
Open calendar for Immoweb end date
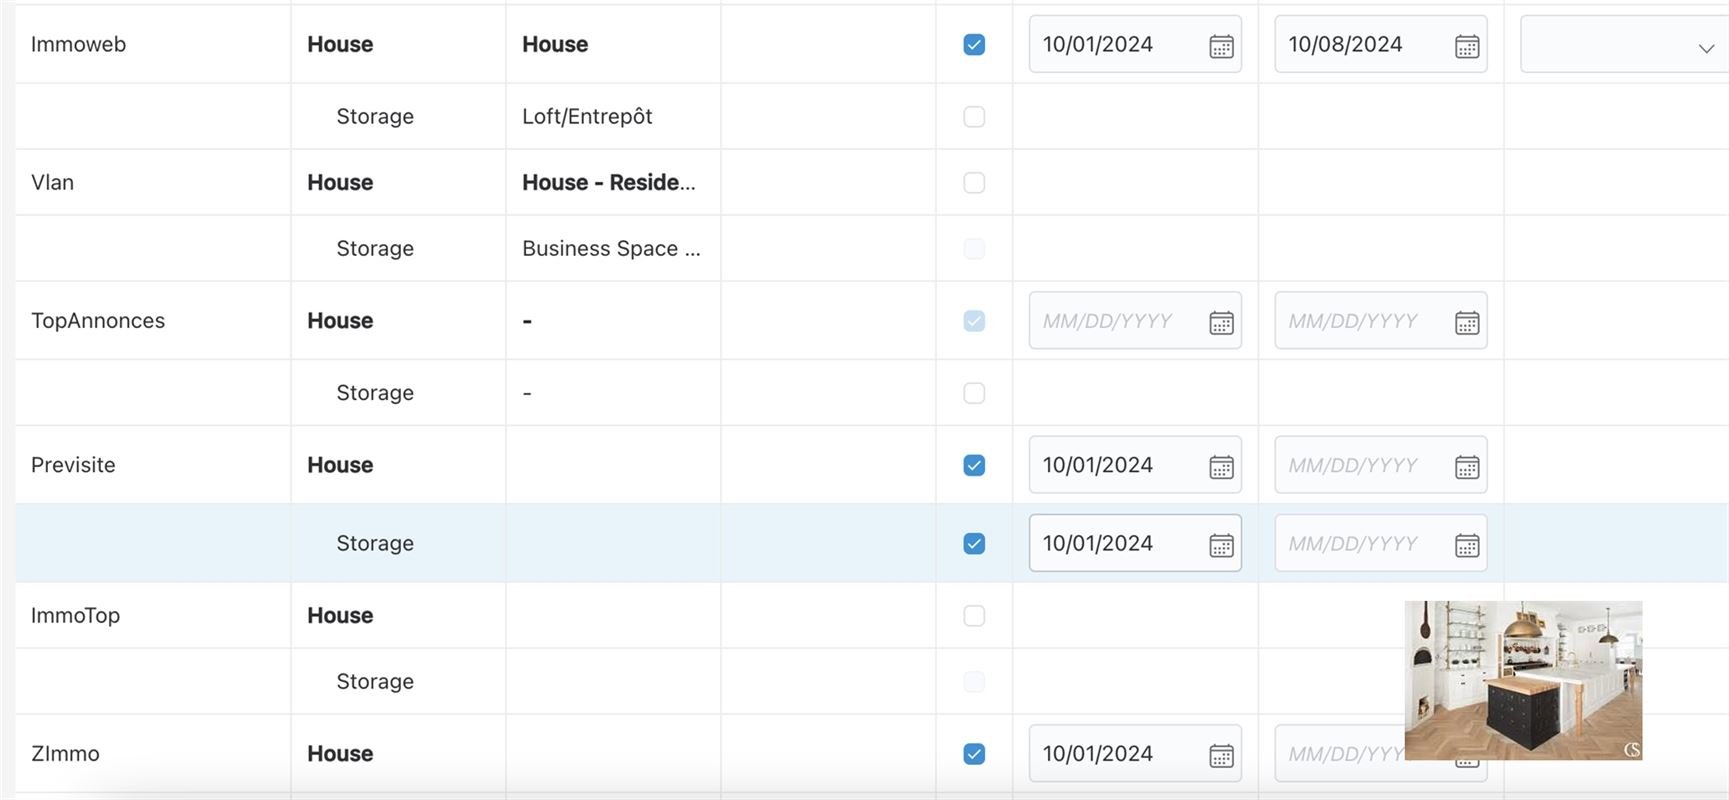[1466, 46]
